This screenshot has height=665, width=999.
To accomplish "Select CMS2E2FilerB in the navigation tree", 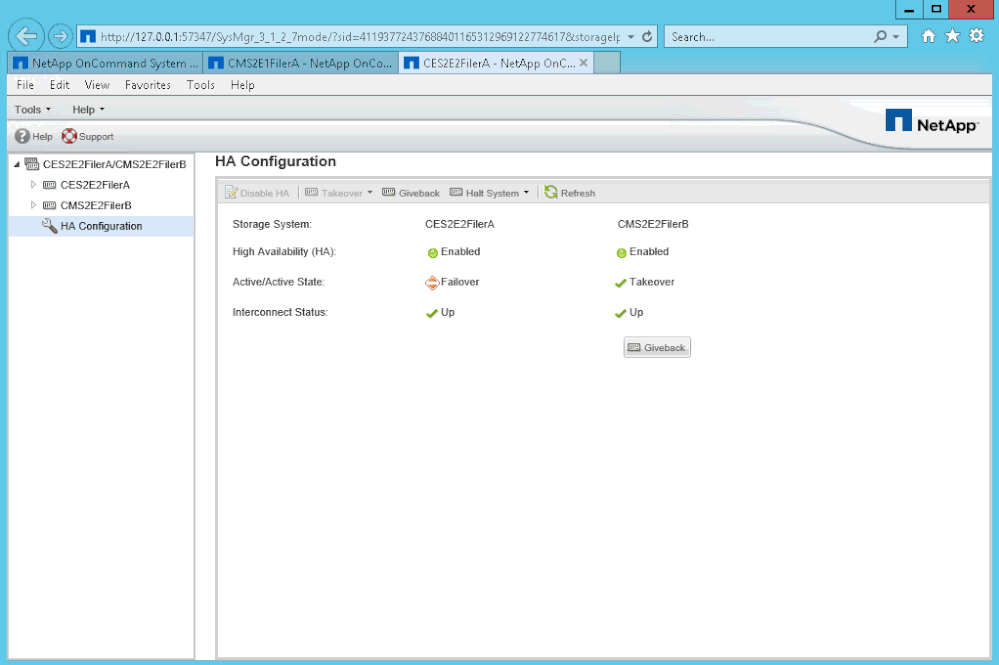I will tap(96, 205).
